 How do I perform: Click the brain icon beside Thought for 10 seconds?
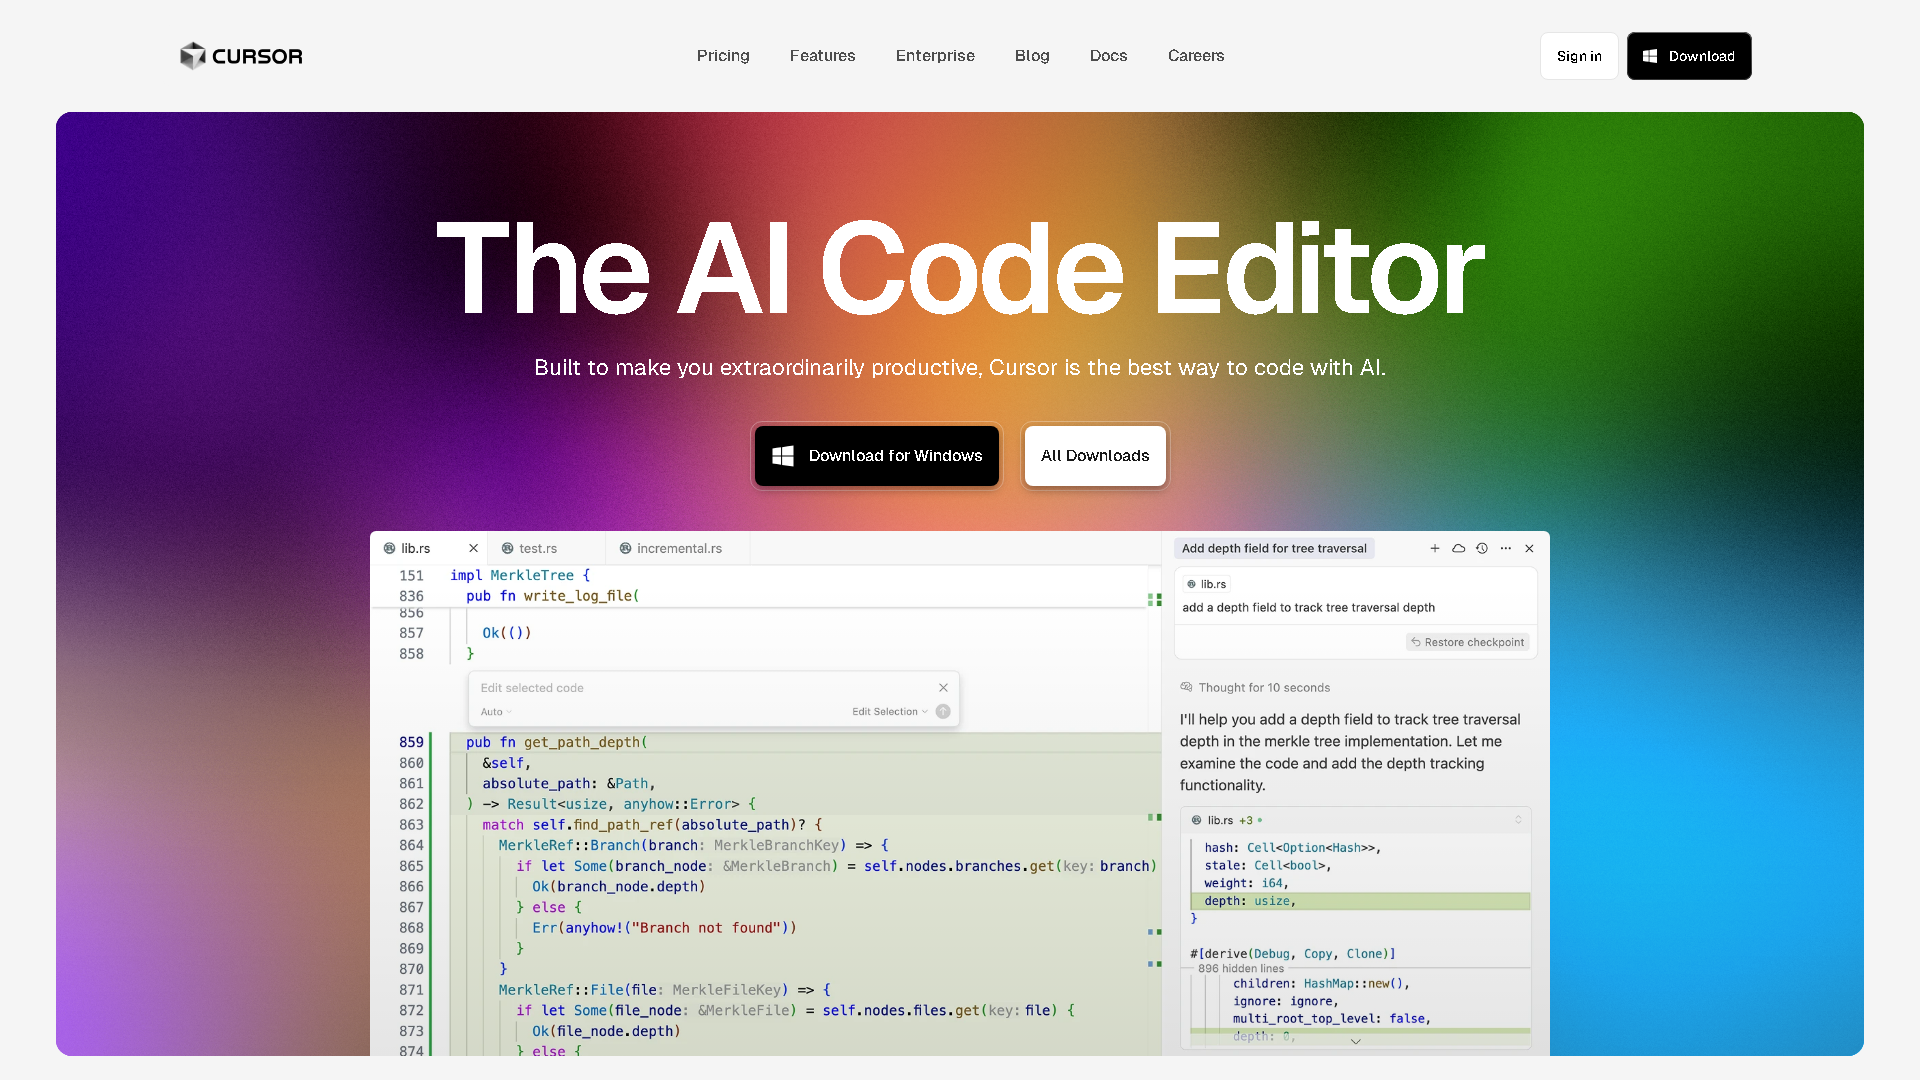(x=1186, y=687)
